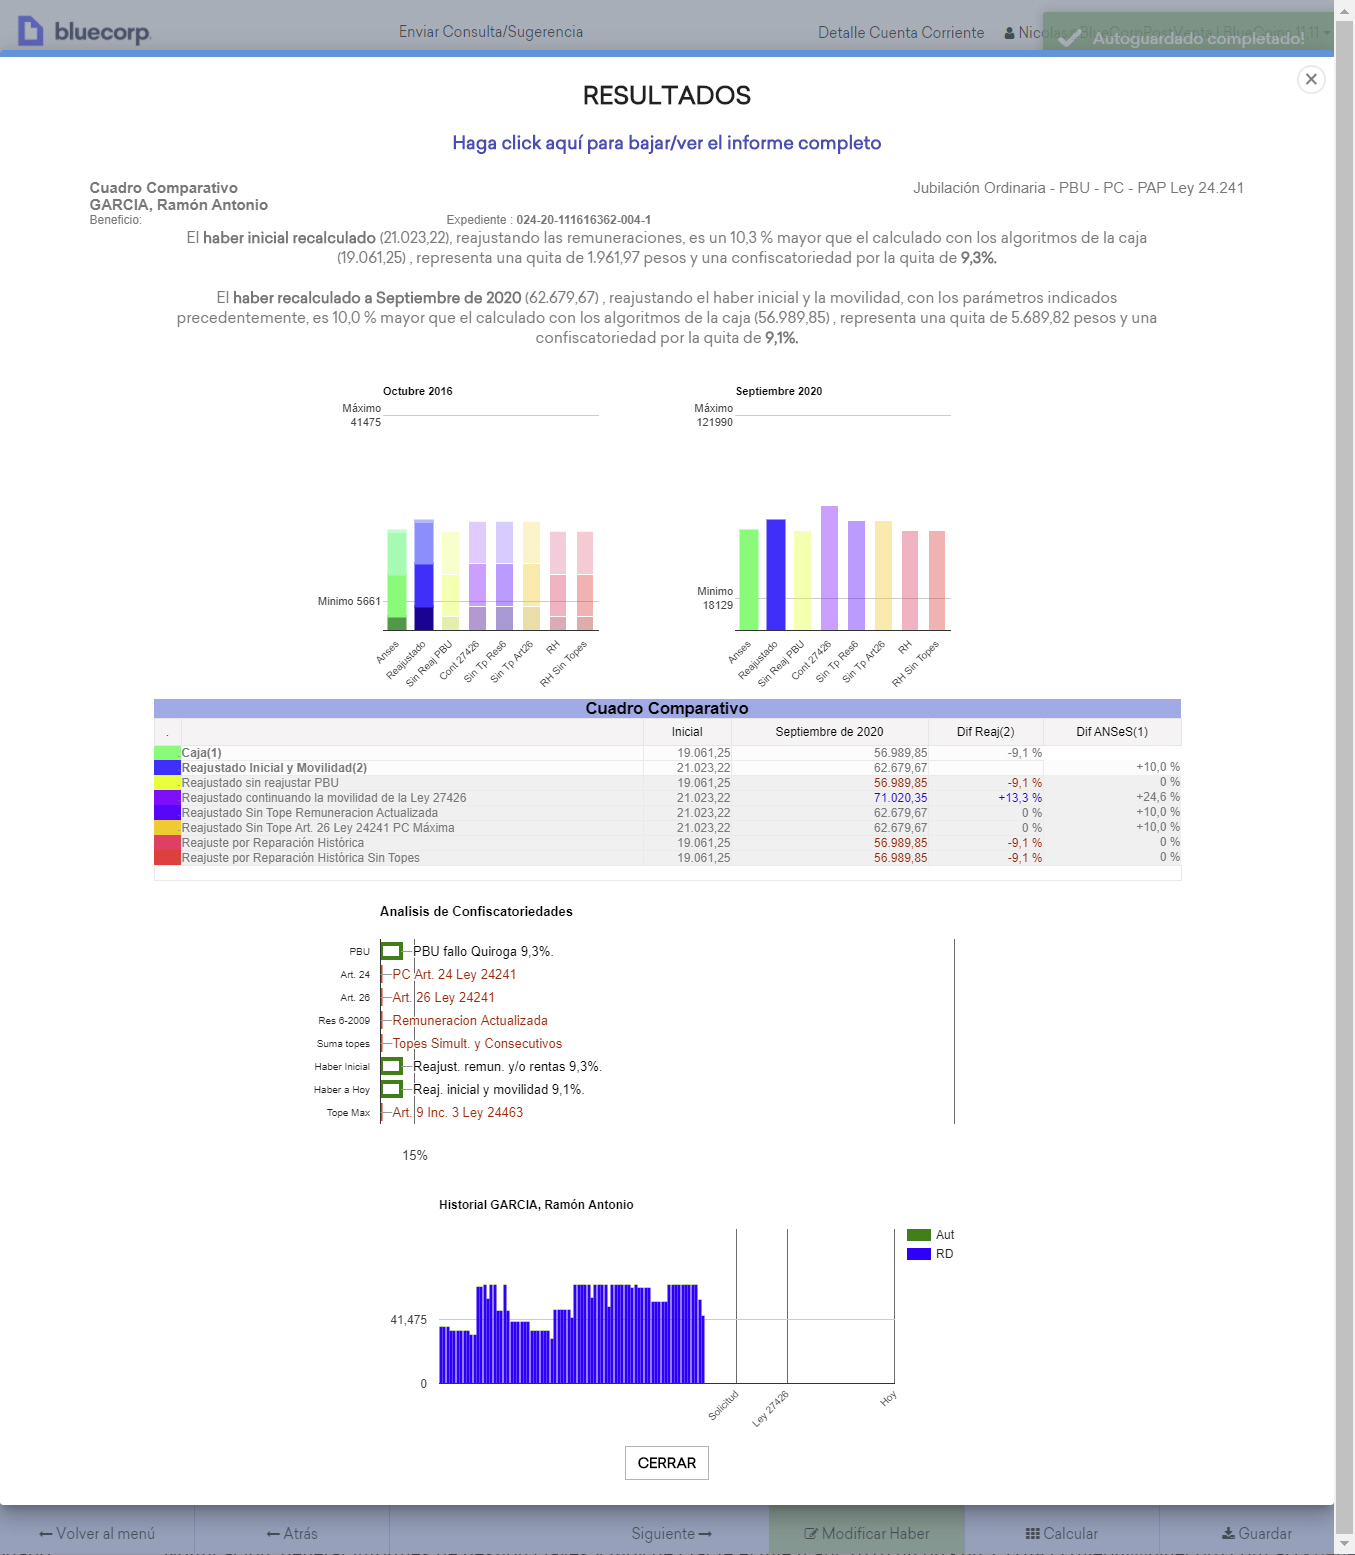
Task: Click the green box next to Reaj. inicial y movilidad
Action: coord(391,1089)
